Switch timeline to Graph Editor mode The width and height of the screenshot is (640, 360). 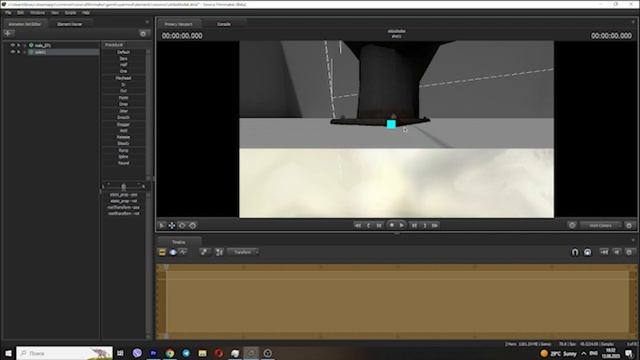click(183, 252)
